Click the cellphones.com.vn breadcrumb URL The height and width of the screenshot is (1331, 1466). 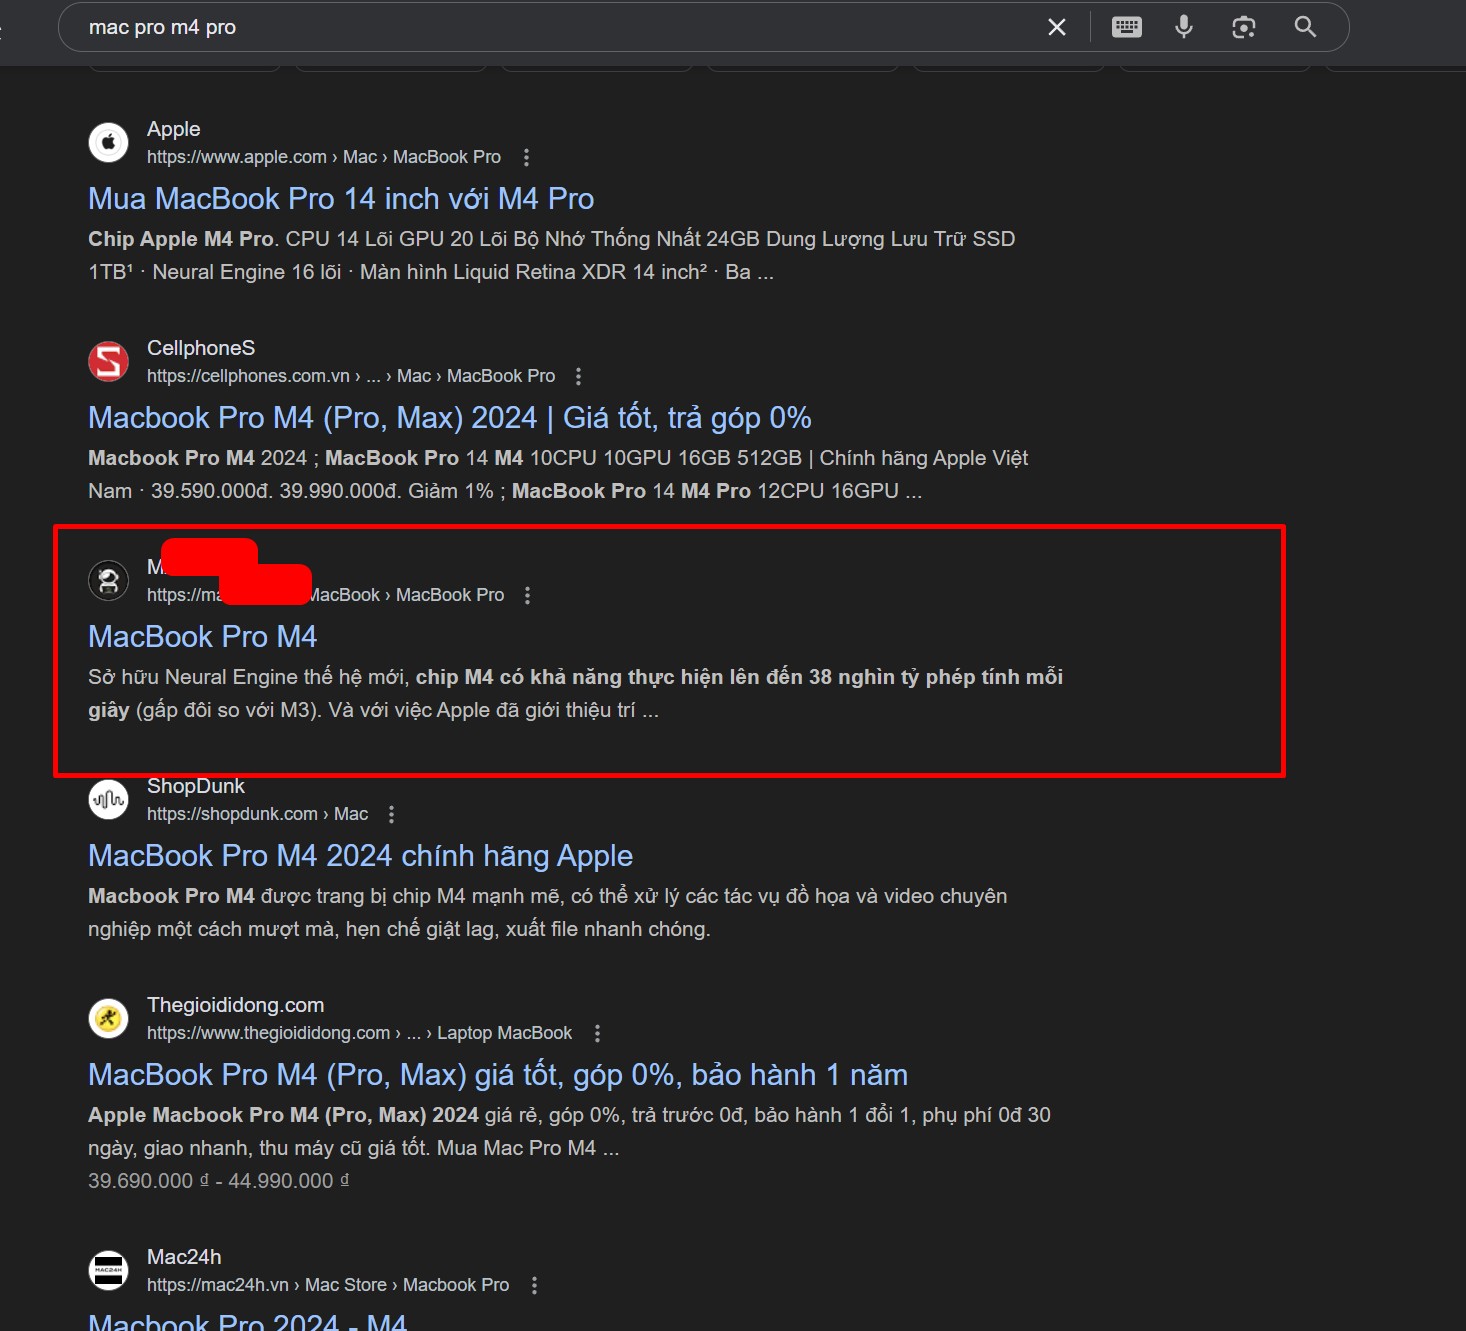pos(351,376)
